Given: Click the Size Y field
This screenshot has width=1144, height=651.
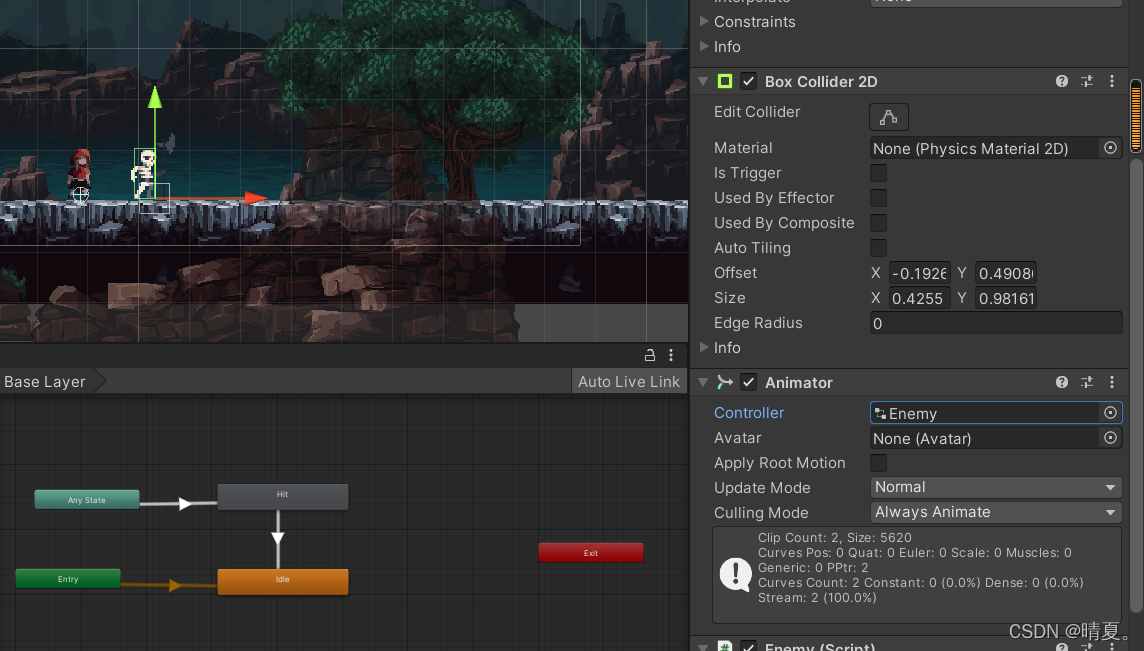Looking at the screenshot, I should (1006, 298).
